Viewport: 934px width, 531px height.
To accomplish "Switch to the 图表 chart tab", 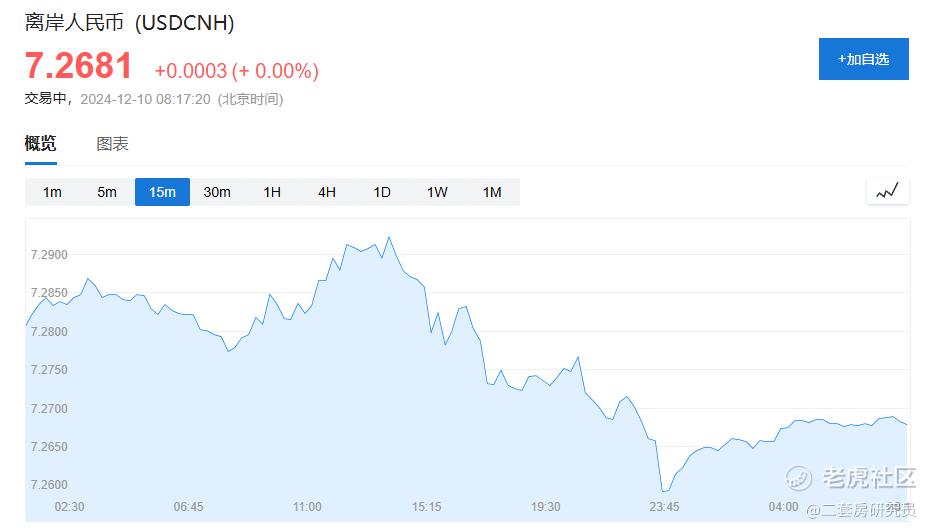I will click(112, 143).
